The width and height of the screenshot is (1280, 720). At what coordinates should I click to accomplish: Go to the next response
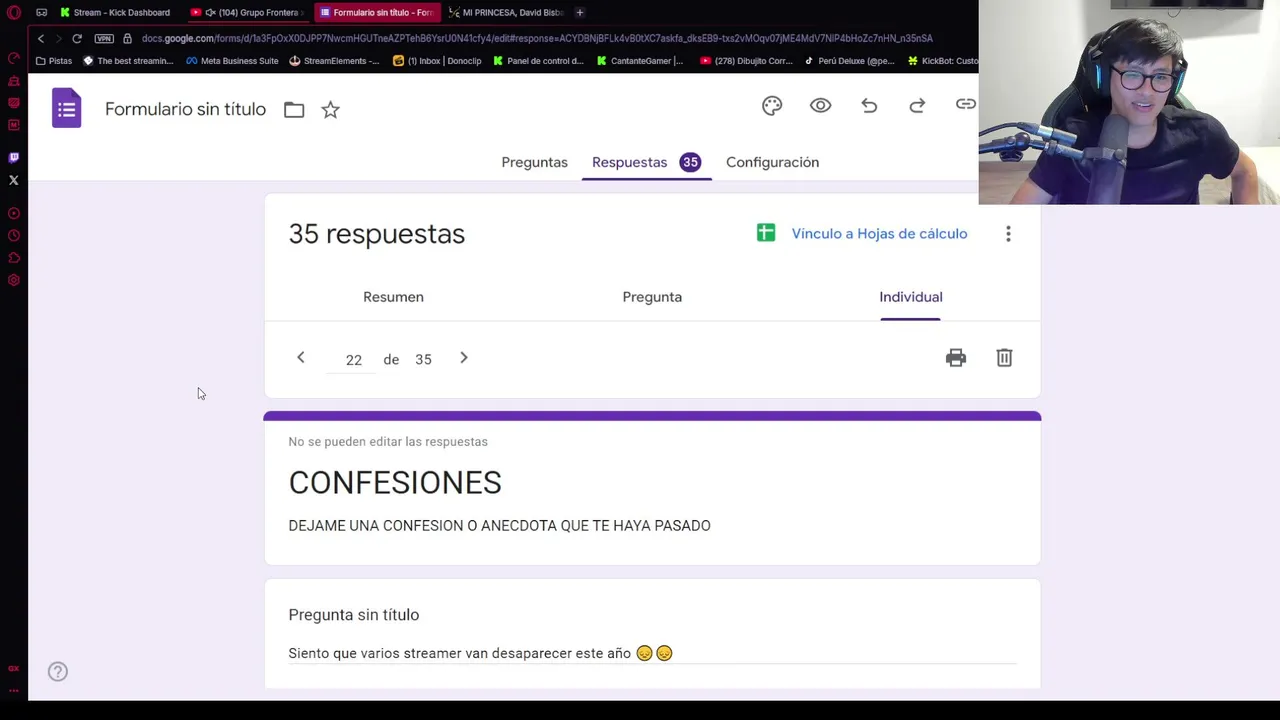tap(464, 358)
